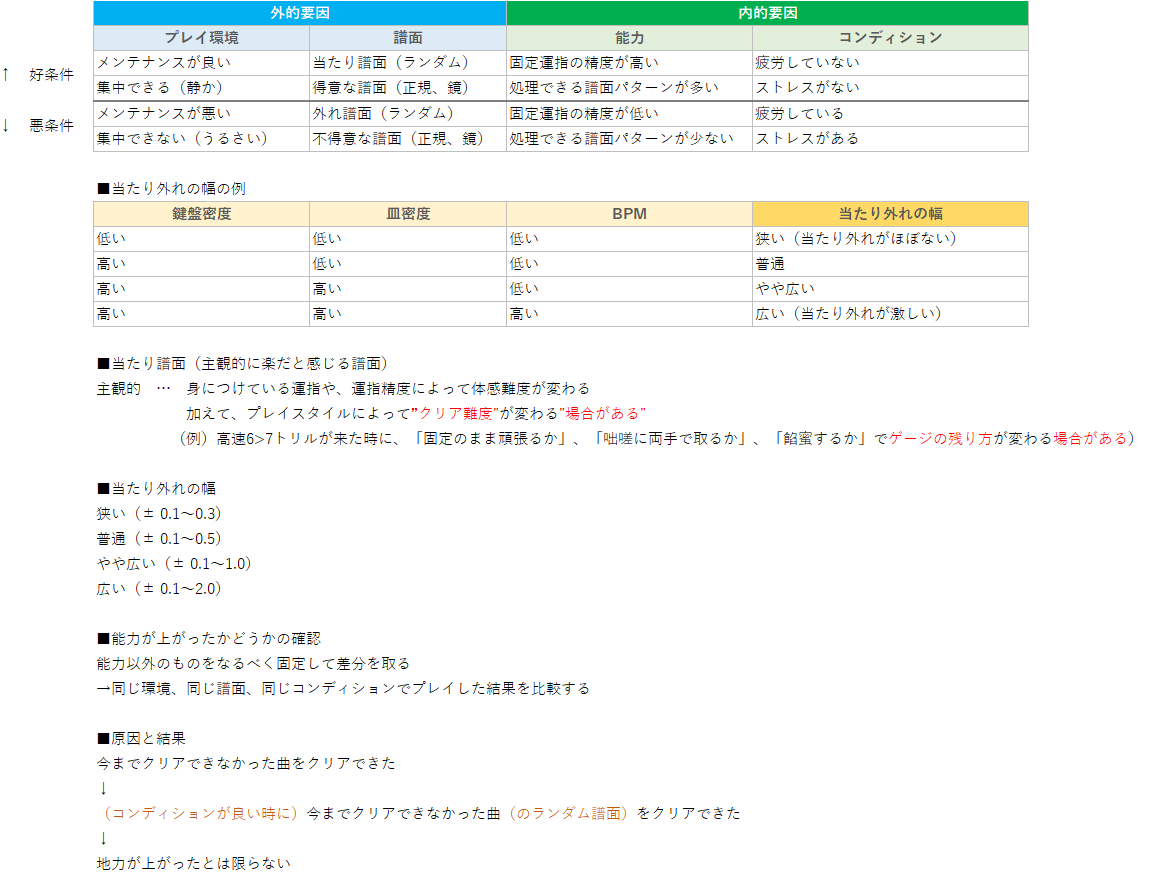Click the cell 不得意な譜面（正規、鏡）
The width and height of the screenshot is (1173, 877).
pos(408,138)
